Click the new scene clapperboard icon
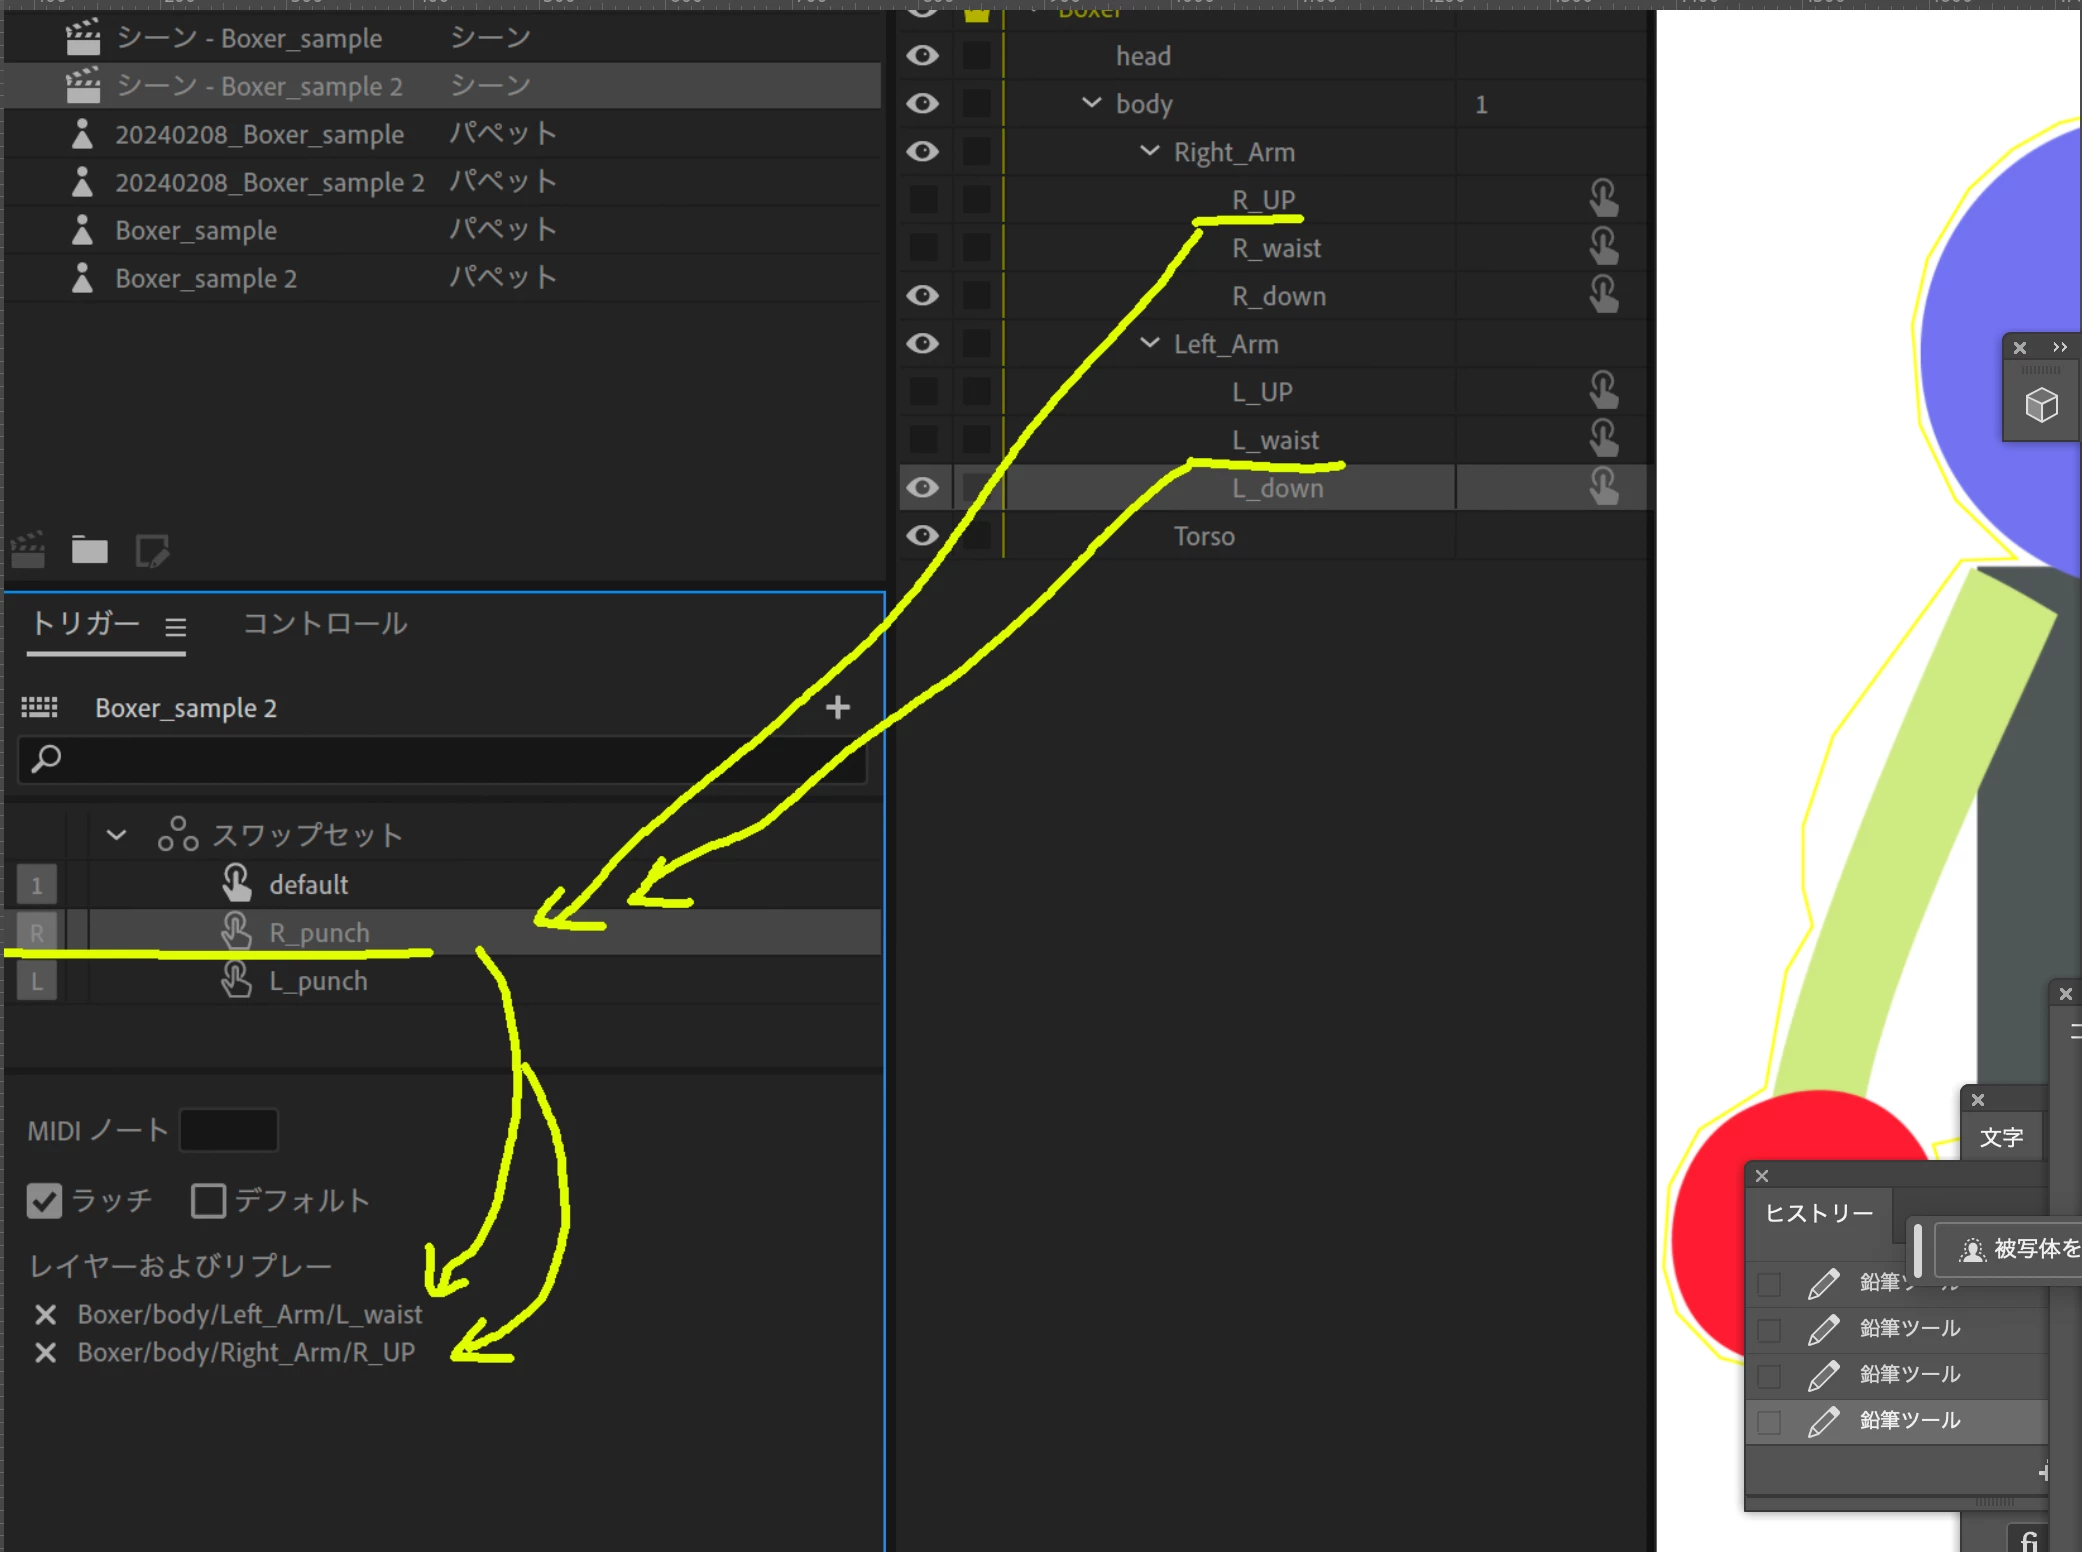Image resolution: width=2082 pixels, height=1552 pixels. (28, 550)
